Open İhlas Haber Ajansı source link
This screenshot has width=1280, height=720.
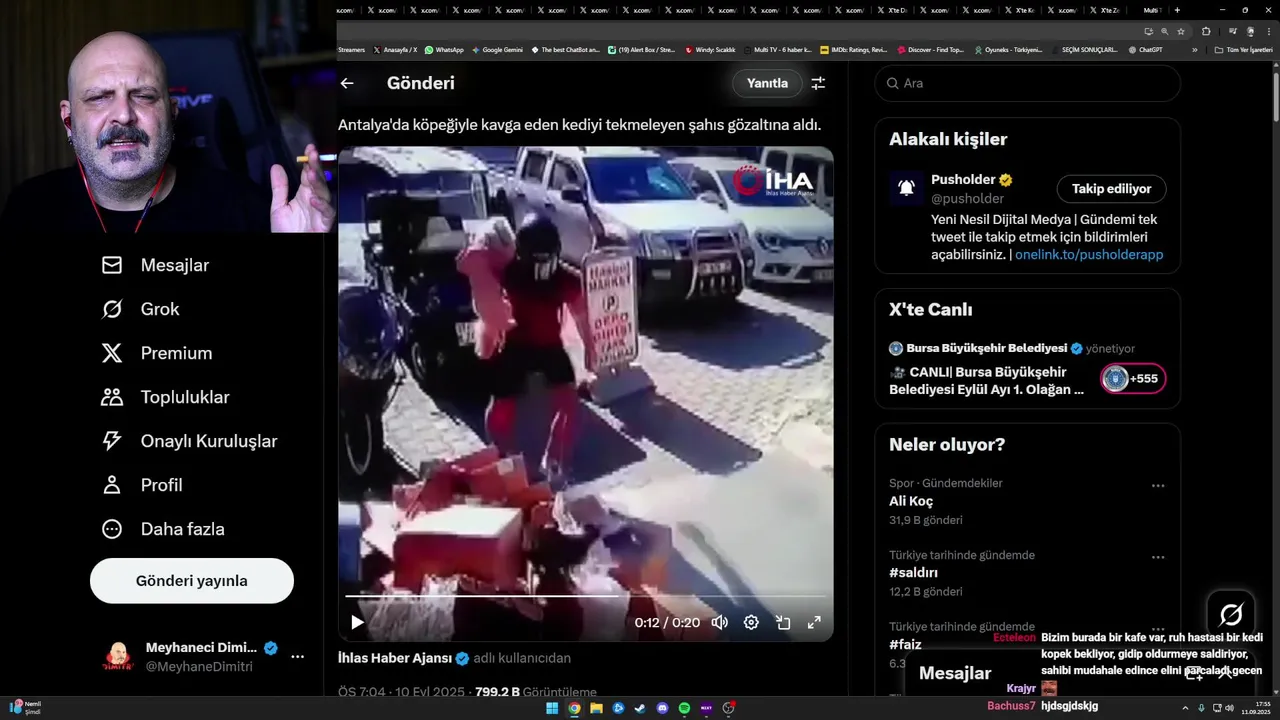(x=395, y=658)
